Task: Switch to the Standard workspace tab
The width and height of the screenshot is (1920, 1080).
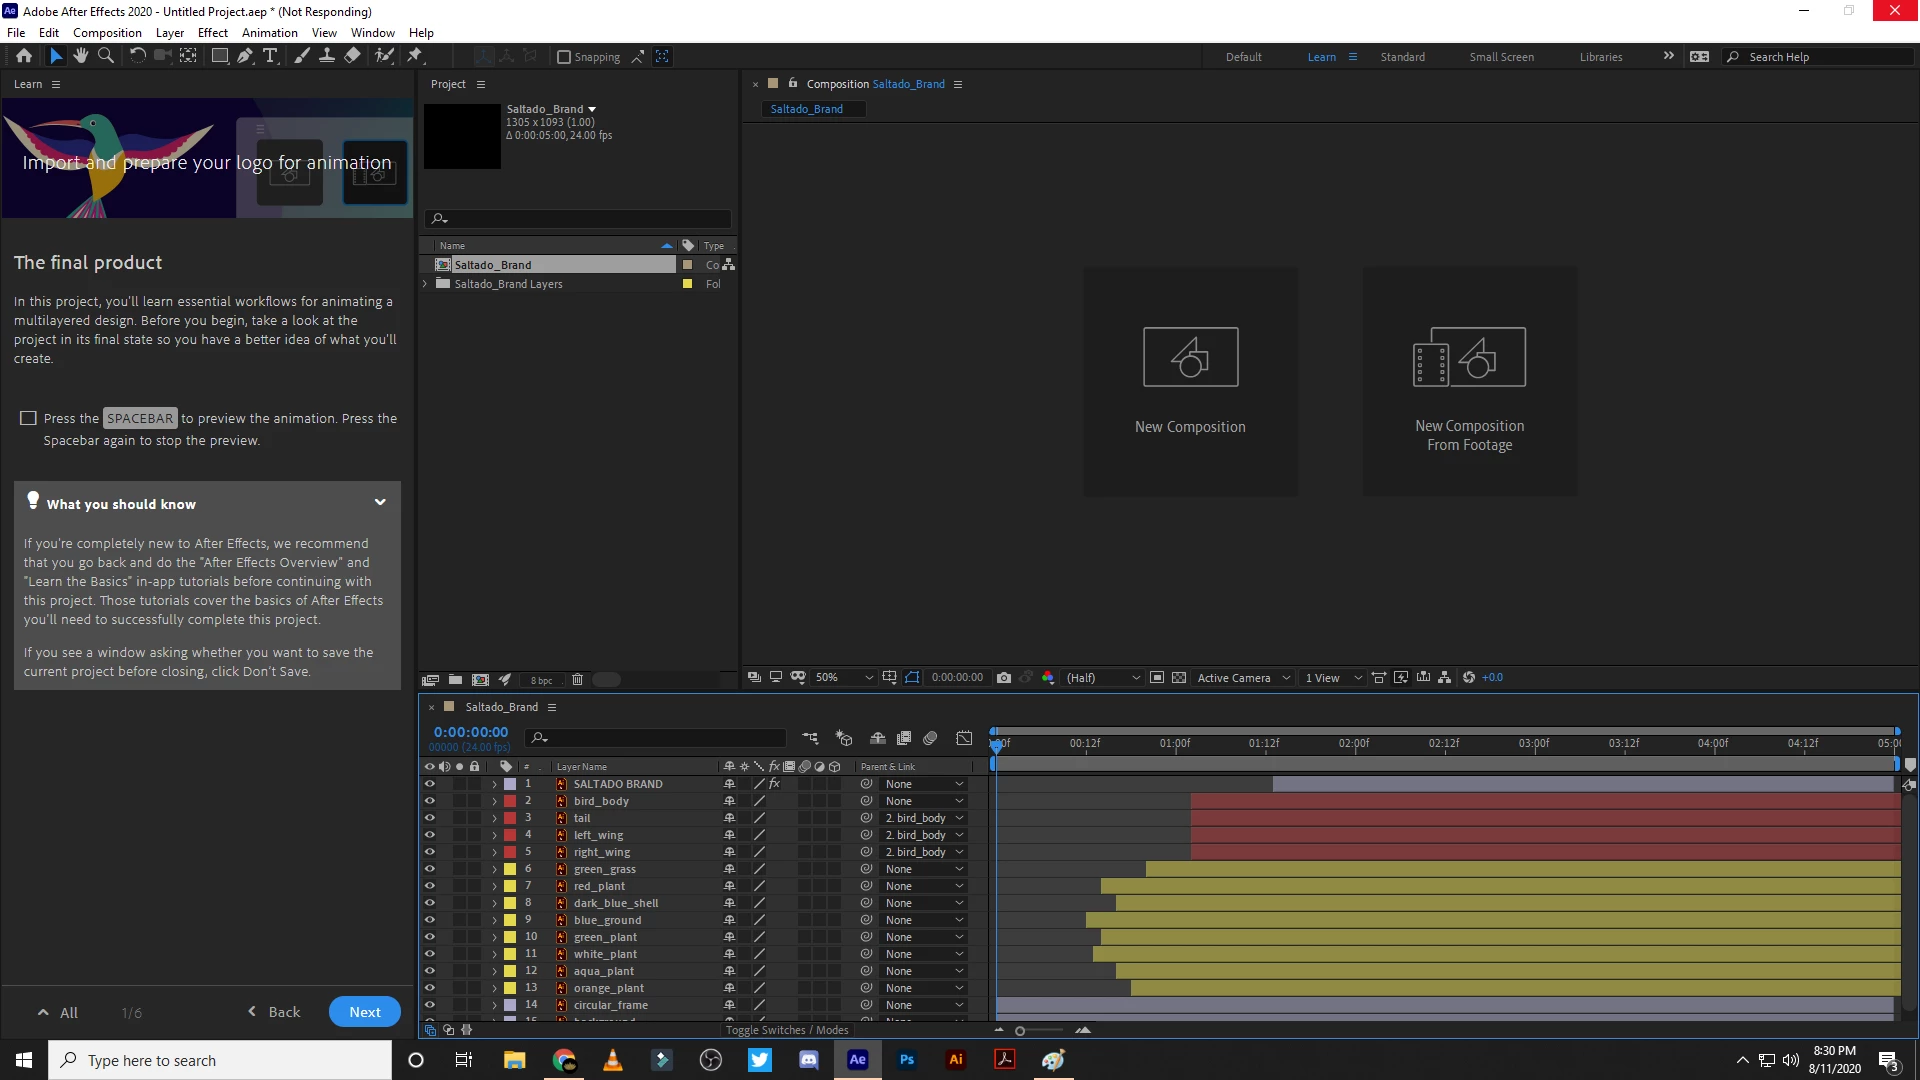Action: click(x=1402, y=57)
